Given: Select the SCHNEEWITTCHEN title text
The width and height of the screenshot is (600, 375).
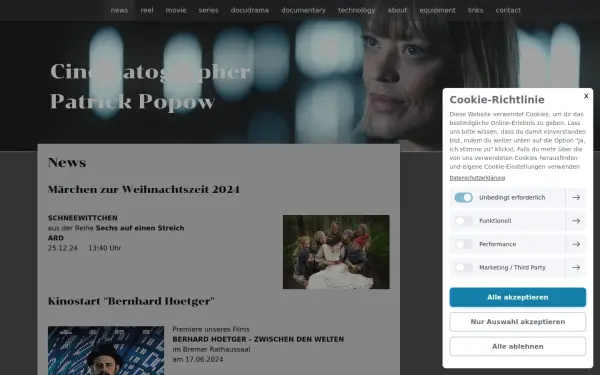Looking at the screenshot, I should coord(83,218).
